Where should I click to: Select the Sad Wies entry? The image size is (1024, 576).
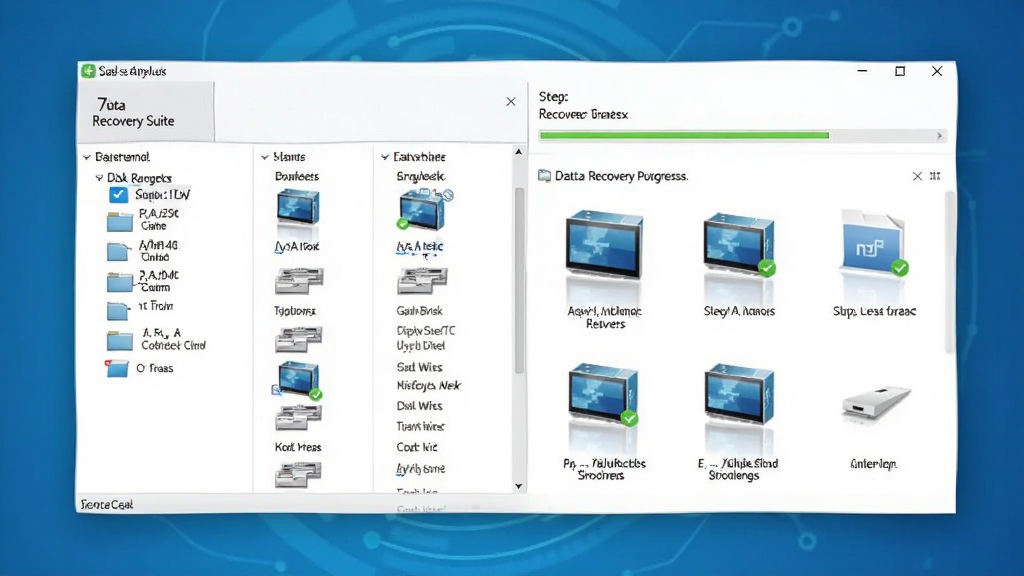[x=419, y=367]
